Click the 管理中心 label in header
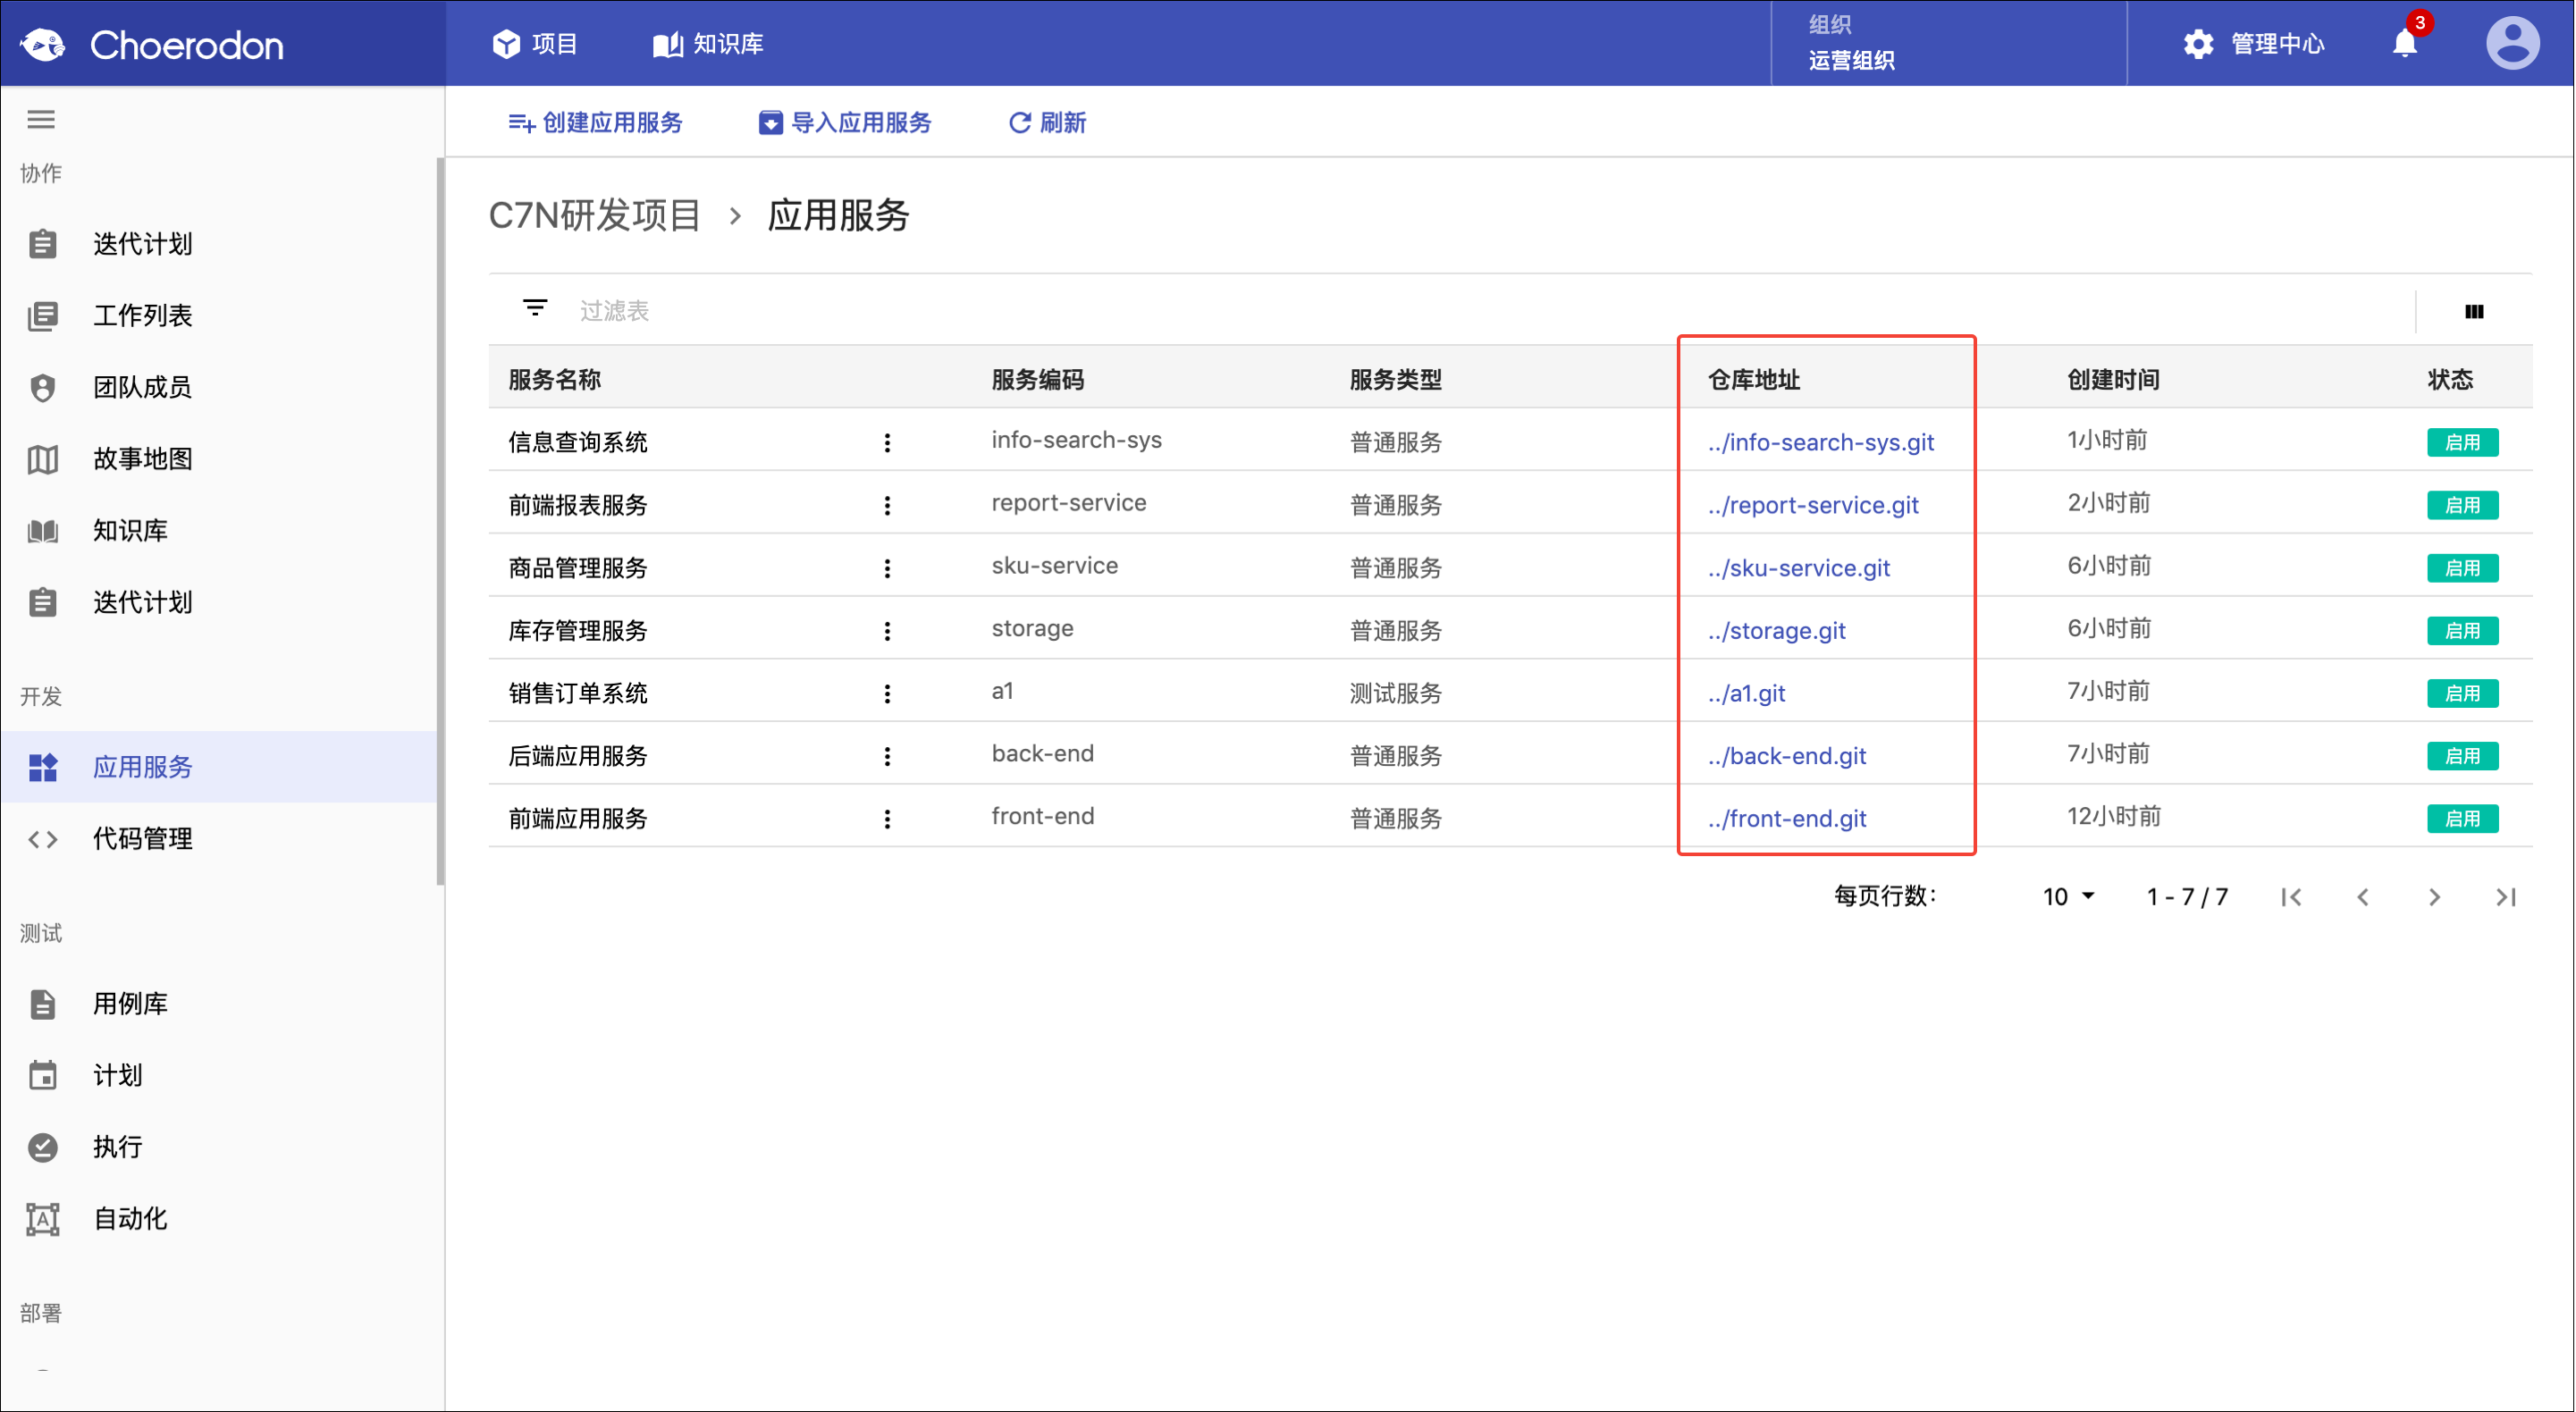This screenshot has width=2576, height=1412. pyautogui.click(x=2277, y=44)
